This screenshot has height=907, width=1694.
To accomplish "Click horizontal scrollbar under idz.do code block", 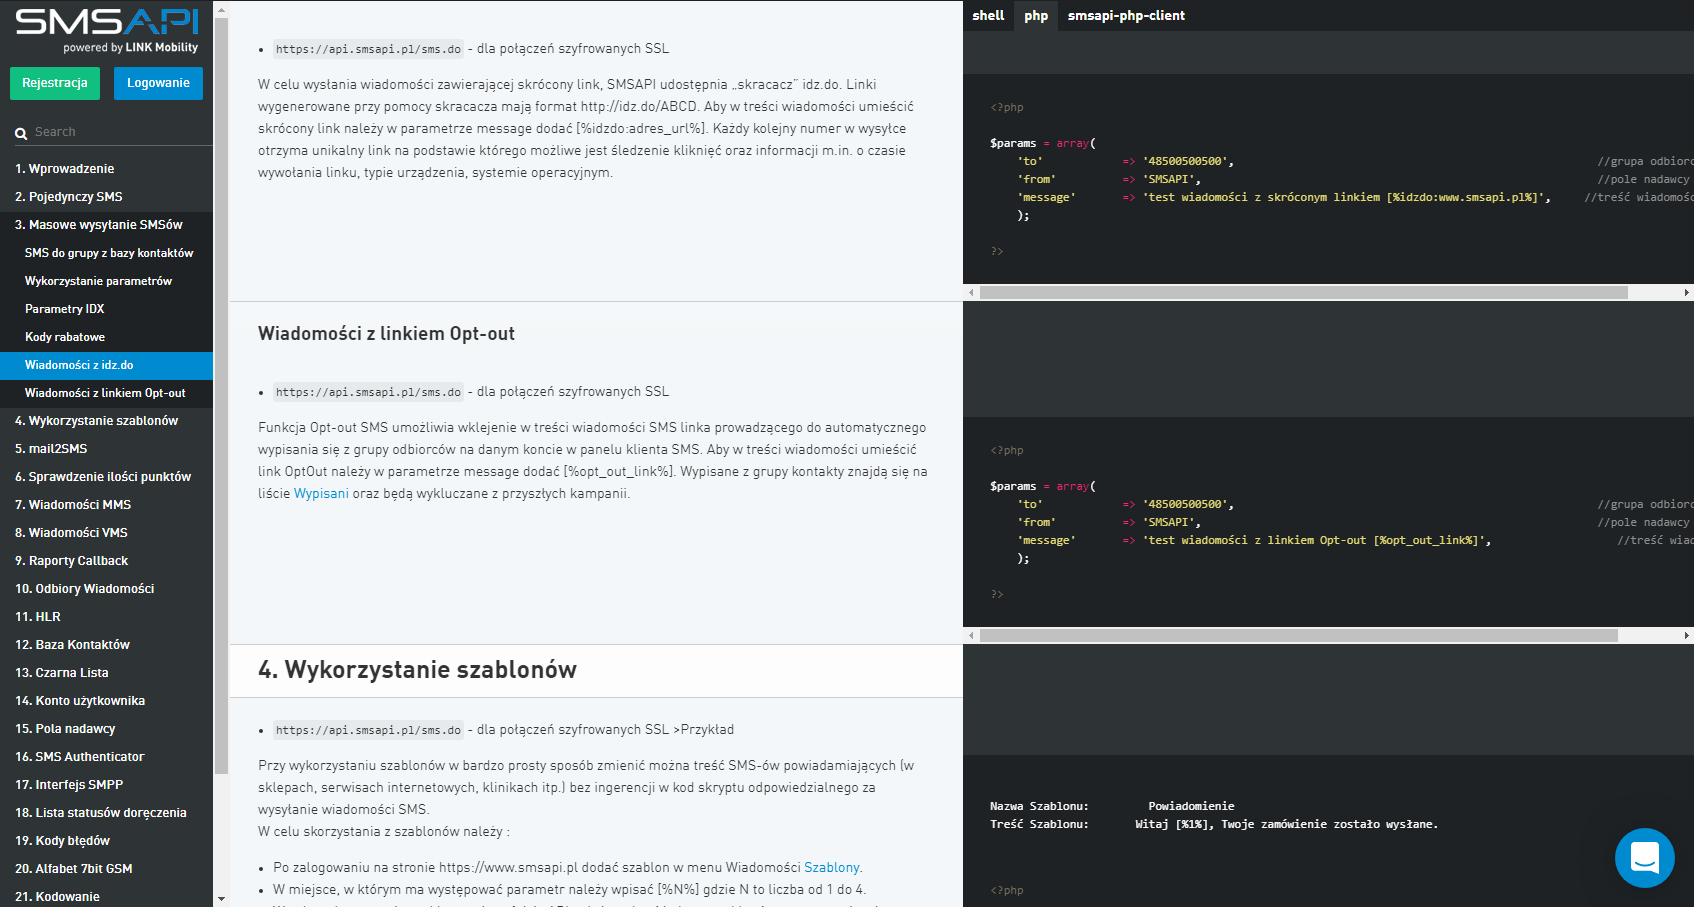I will pos(1303,292).
